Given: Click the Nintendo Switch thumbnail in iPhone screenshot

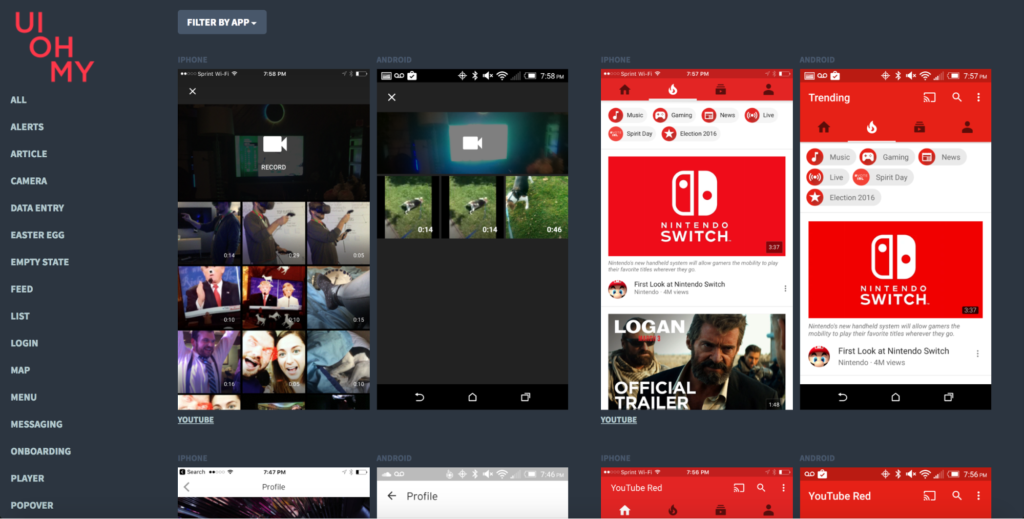Looking at the screenshot, I should point(696,205).
